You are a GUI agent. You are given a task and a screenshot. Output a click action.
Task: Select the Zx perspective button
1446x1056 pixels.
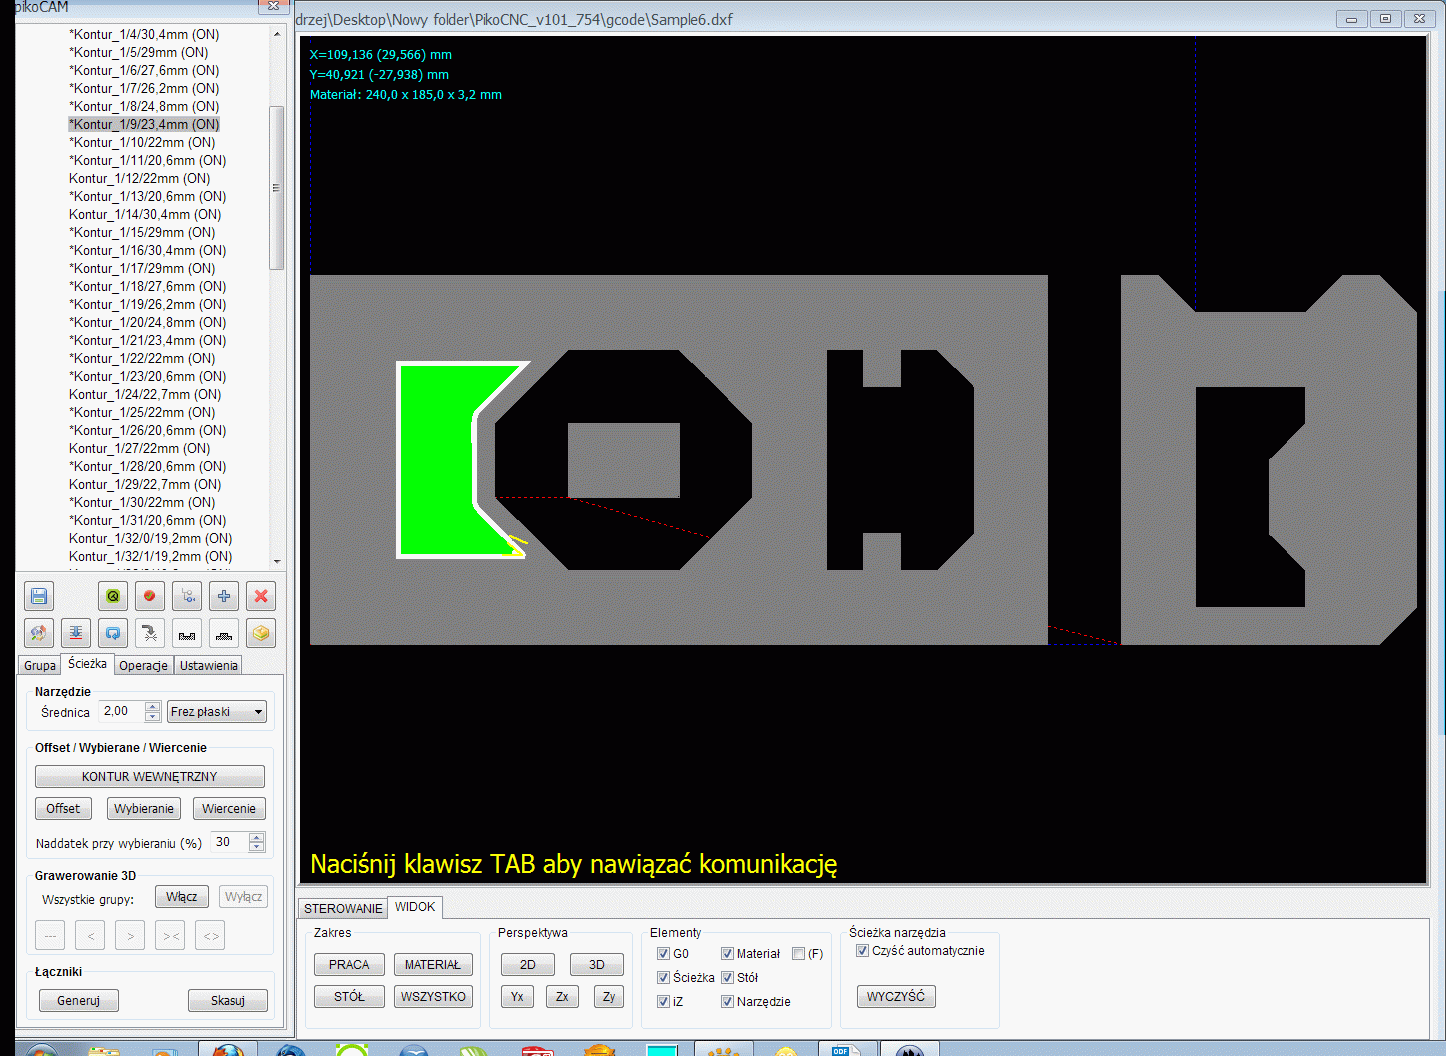point(562,997)
